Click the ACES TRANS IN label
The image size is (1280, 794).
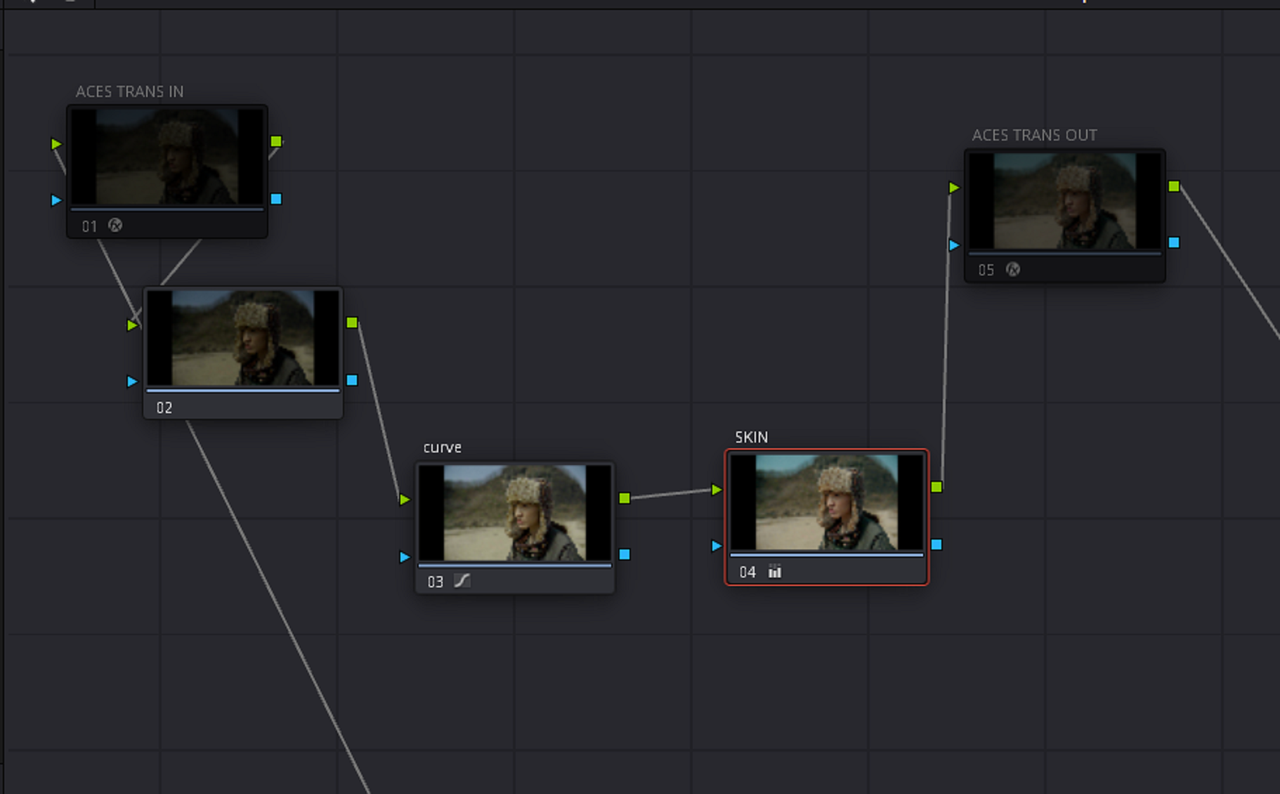pos(130,91)
